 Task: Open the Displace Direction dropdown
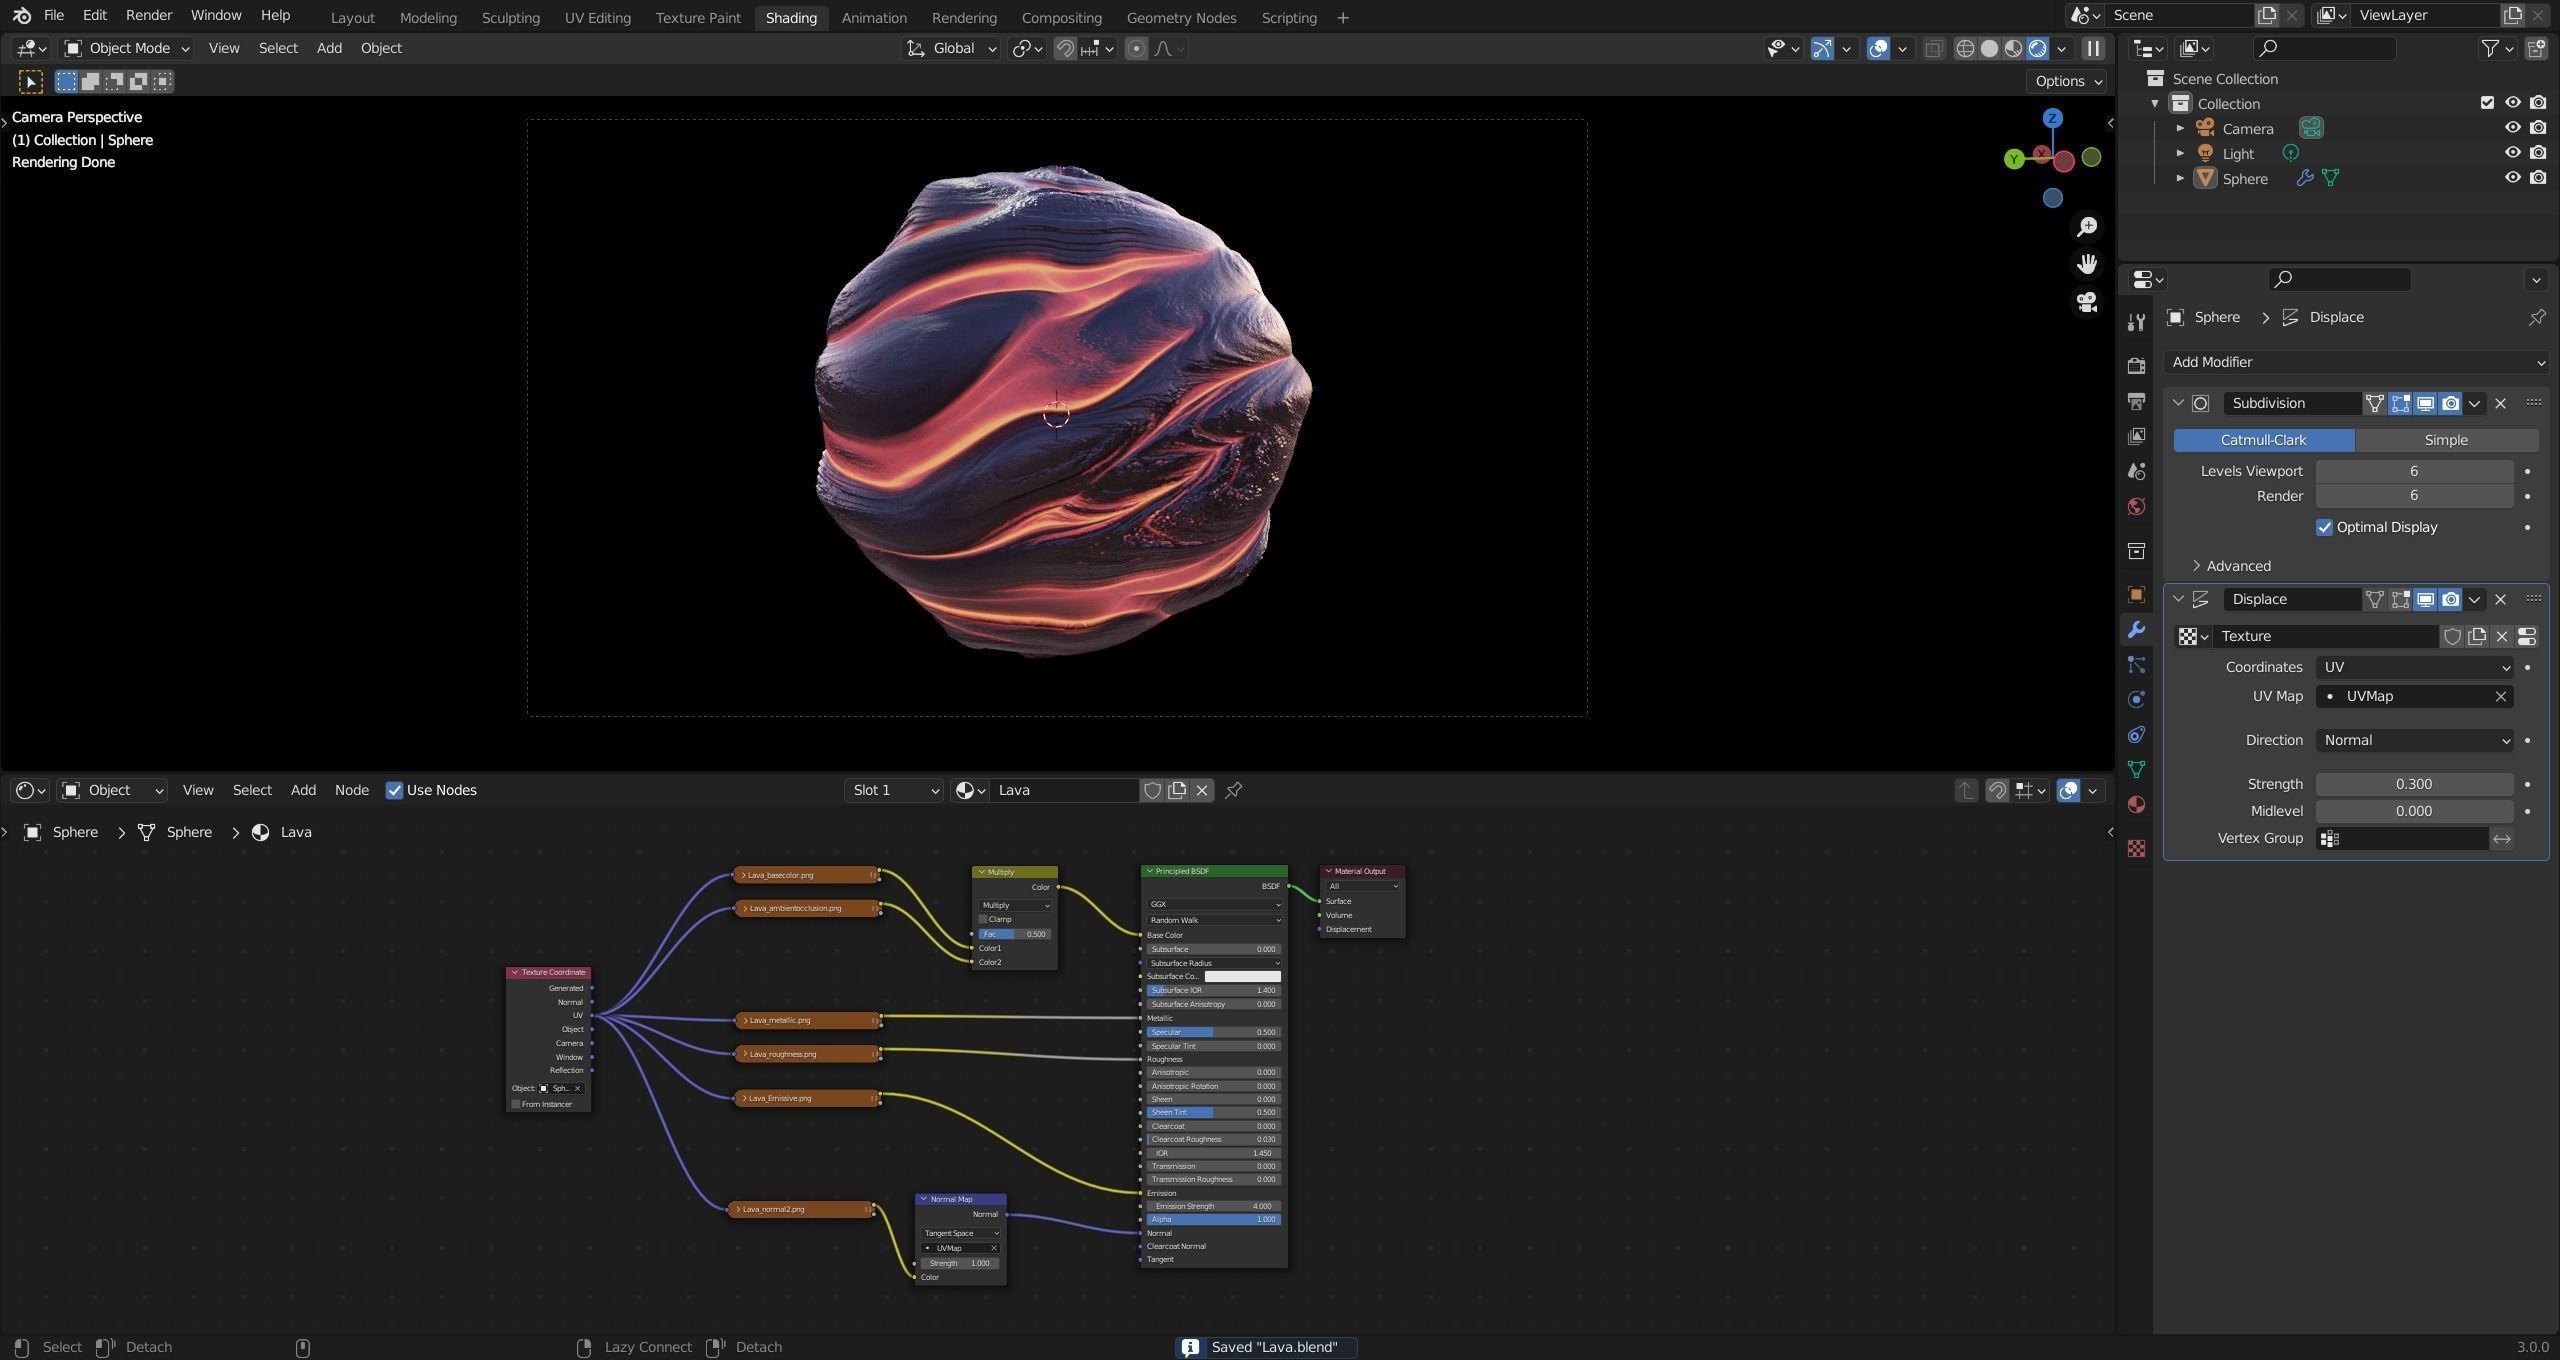tap(2414, 740)
